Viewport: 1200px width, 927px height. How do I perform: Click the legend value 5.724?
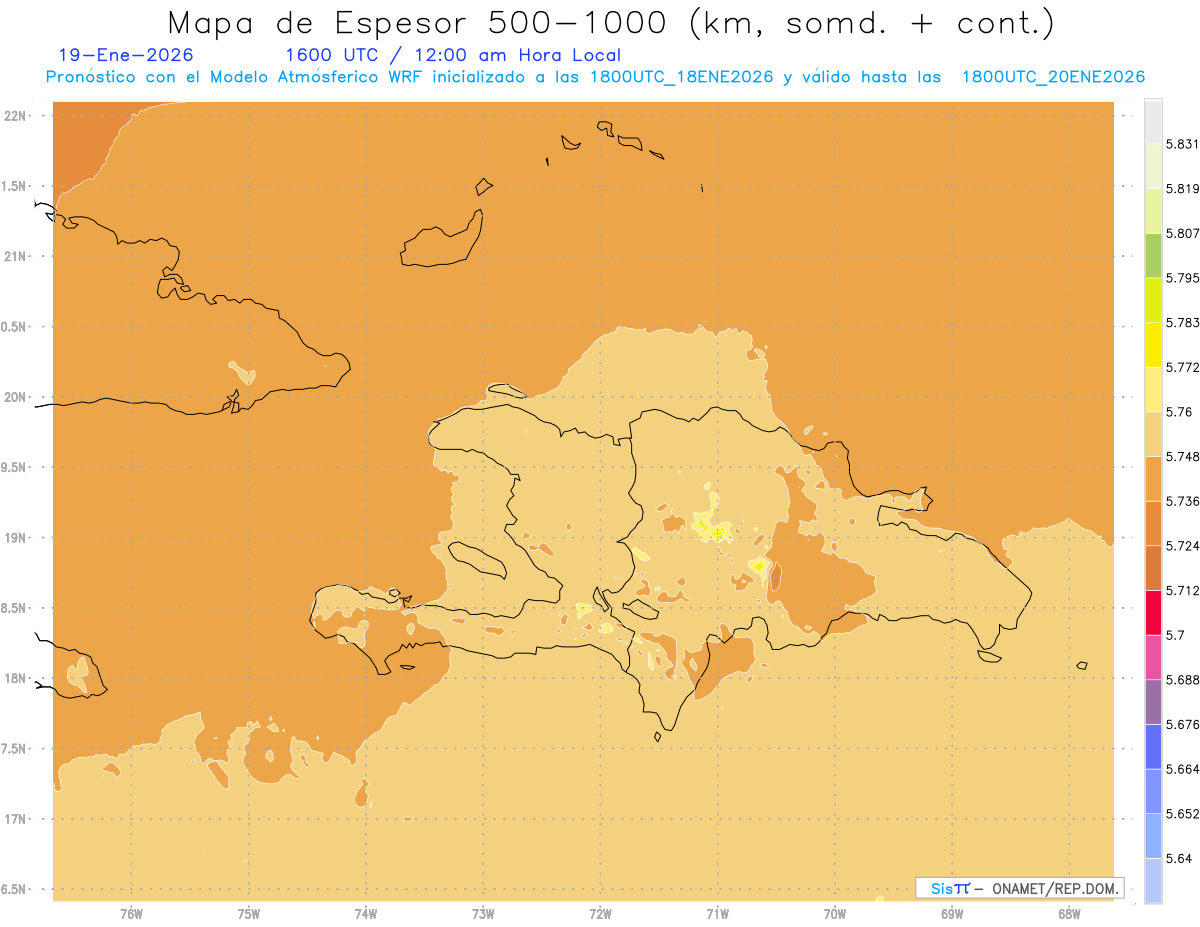pos(1183,546)
